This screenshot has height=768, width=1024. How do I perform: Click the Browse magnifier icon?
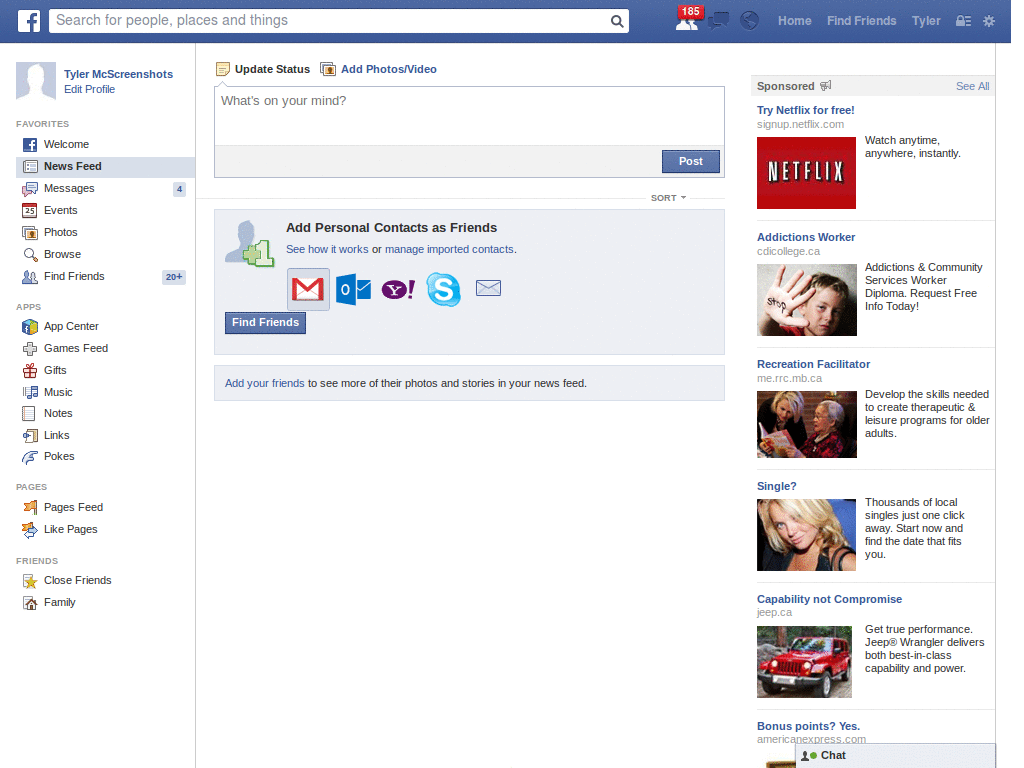click(x=30, y=255)
